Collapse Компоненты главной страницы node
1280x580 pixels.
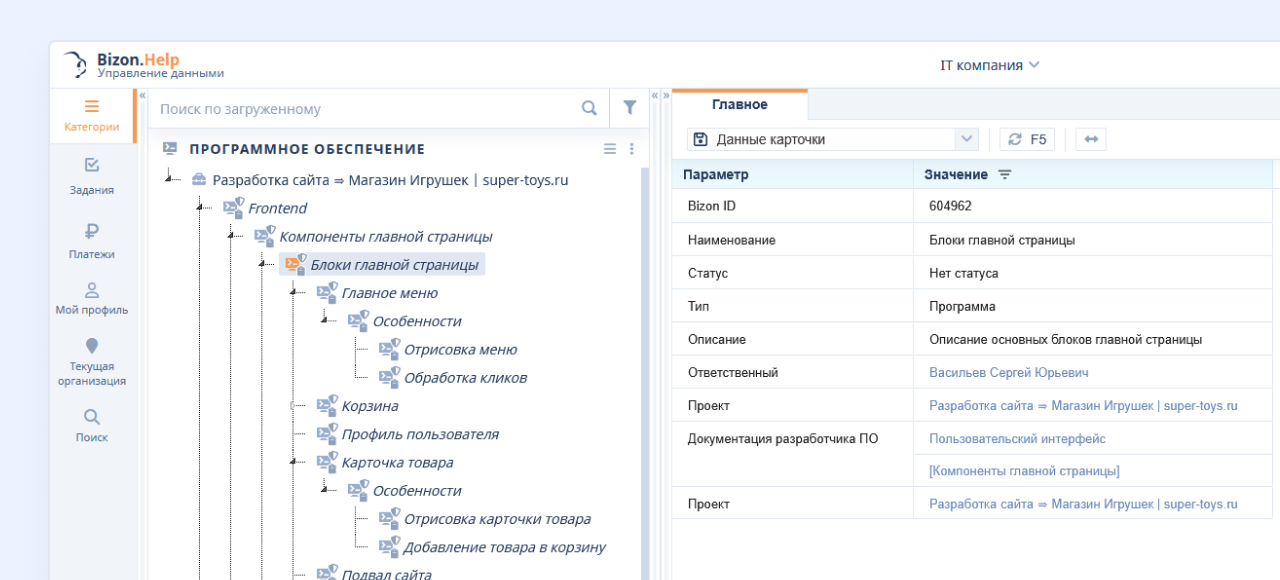[232, 236]
